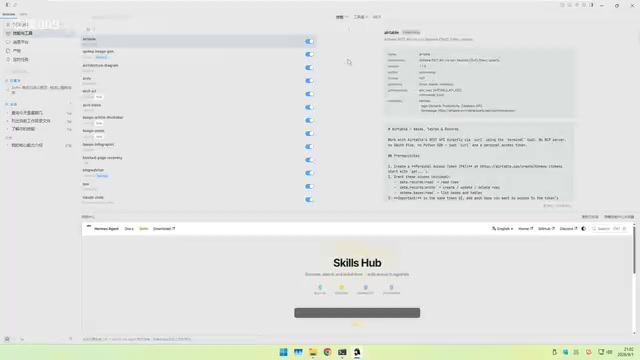Open the Docs link in webpage navbar
This screenshot has height=360, width=640.
129,229
